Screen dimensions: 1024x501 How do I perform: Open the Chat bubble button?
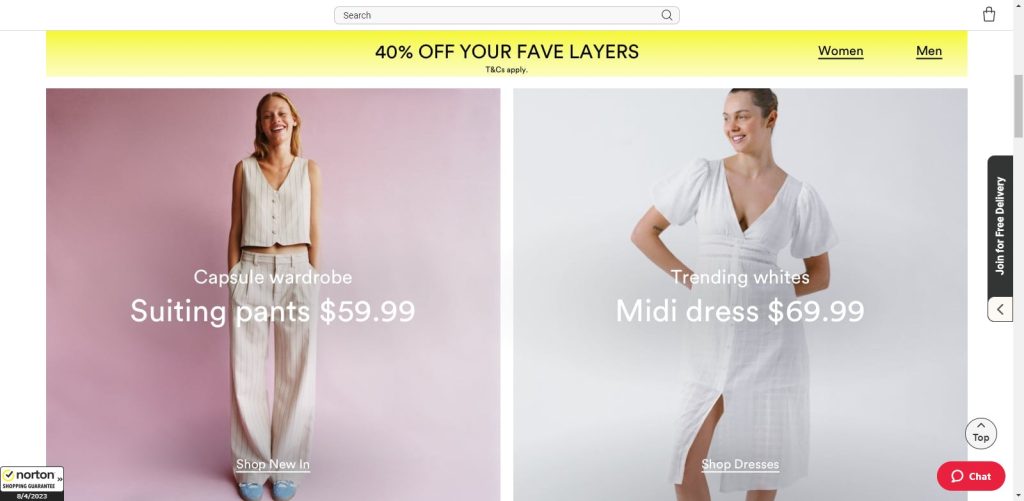[x=970, y=476]
